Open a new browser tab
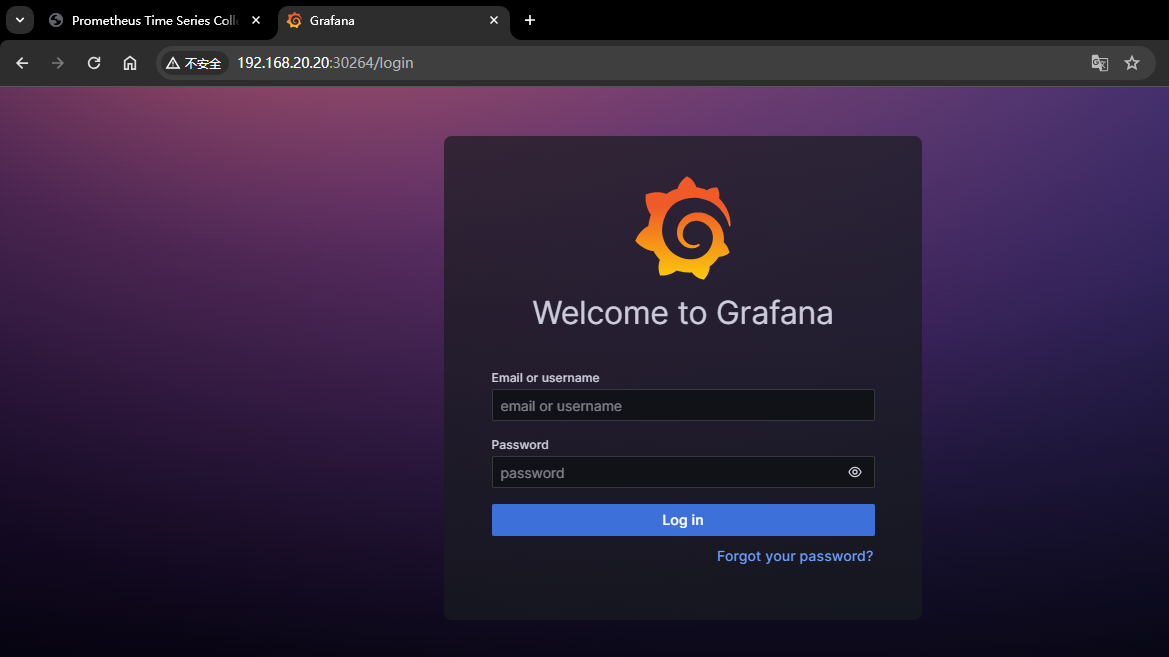Viewport: 1169px width, 657px height. [530, 20]
